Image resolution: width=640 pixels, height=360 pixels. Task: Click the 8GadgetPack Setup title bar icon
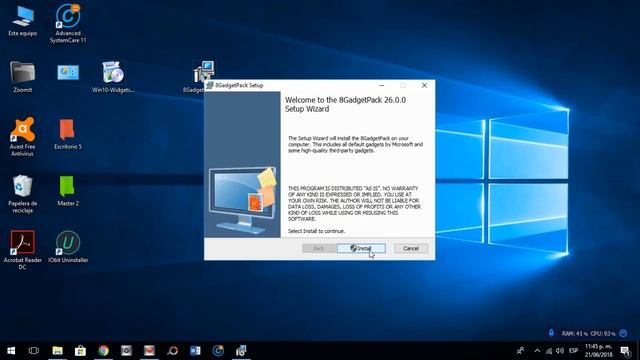[x=210, y=85]
